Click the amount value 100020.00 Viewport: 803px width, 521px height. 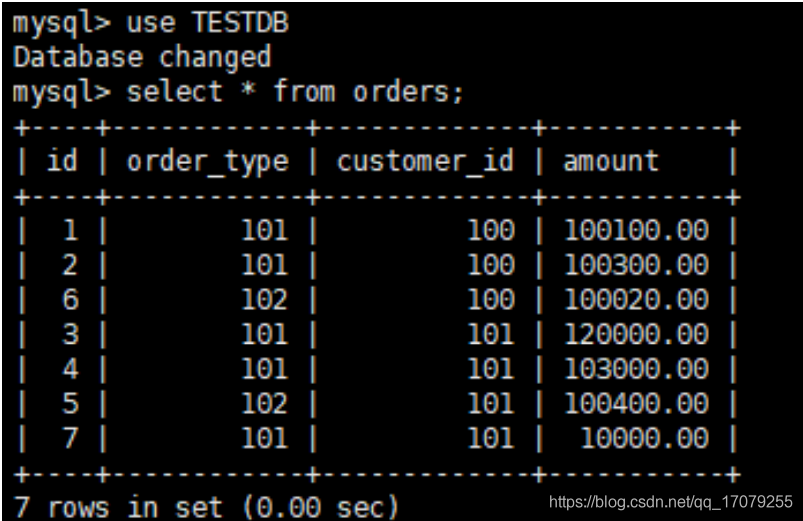coord(636,300)
